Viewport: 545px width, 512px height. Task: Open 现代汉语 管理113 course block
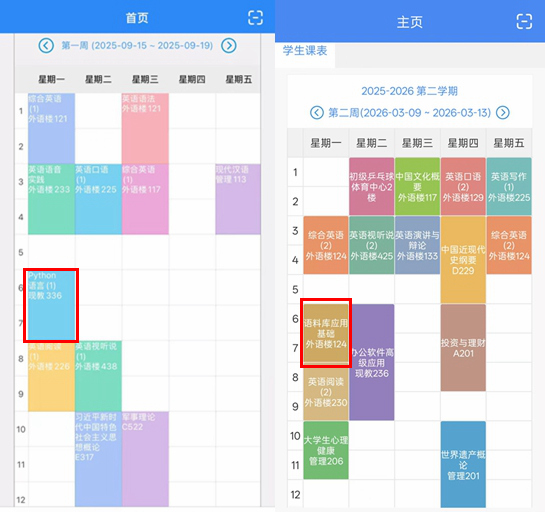[238, 199]
